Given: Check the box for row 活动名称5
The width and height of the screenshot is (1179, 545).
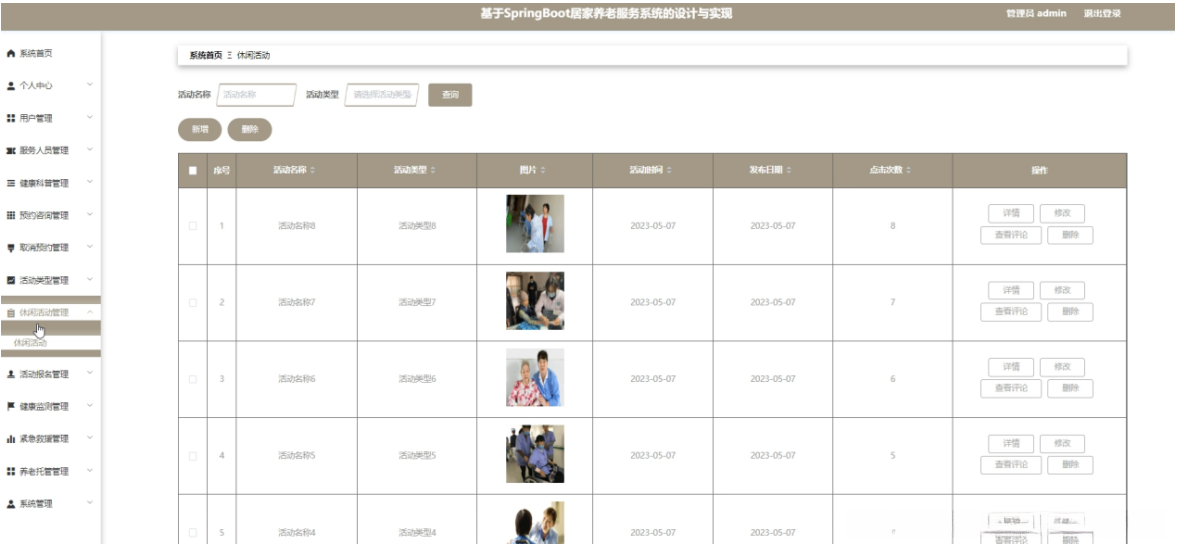Looking at the screenshot, I should pos(192,456).
